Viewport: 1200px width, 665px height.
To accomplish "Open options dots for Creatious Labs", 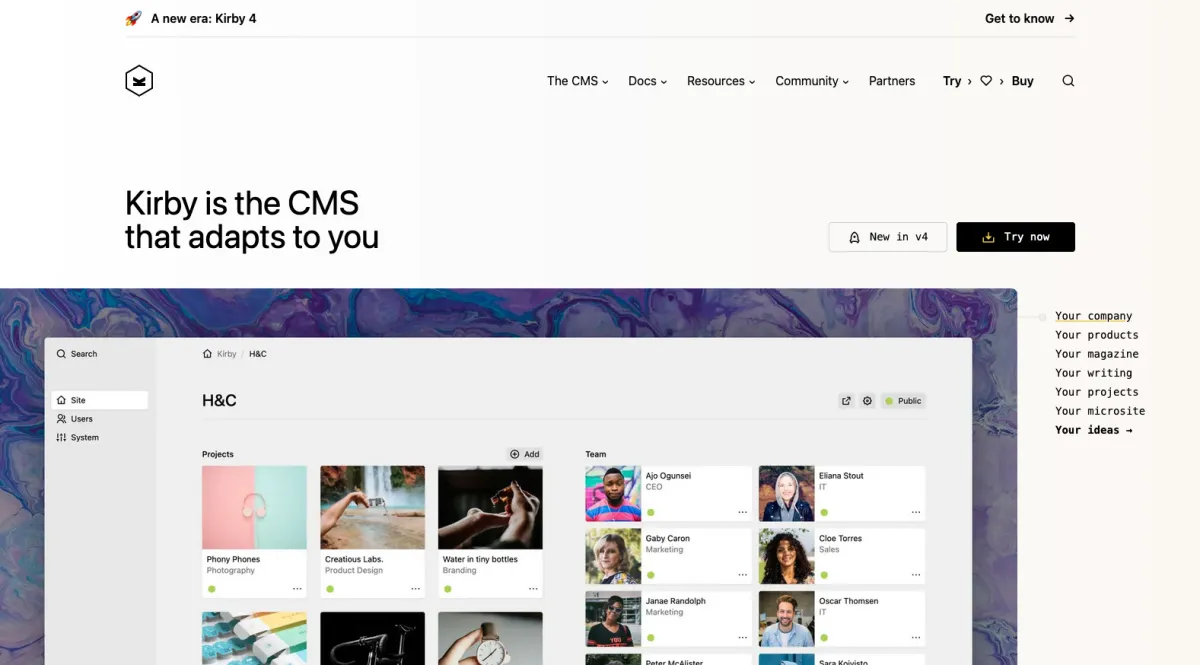I will pos(415,589).
